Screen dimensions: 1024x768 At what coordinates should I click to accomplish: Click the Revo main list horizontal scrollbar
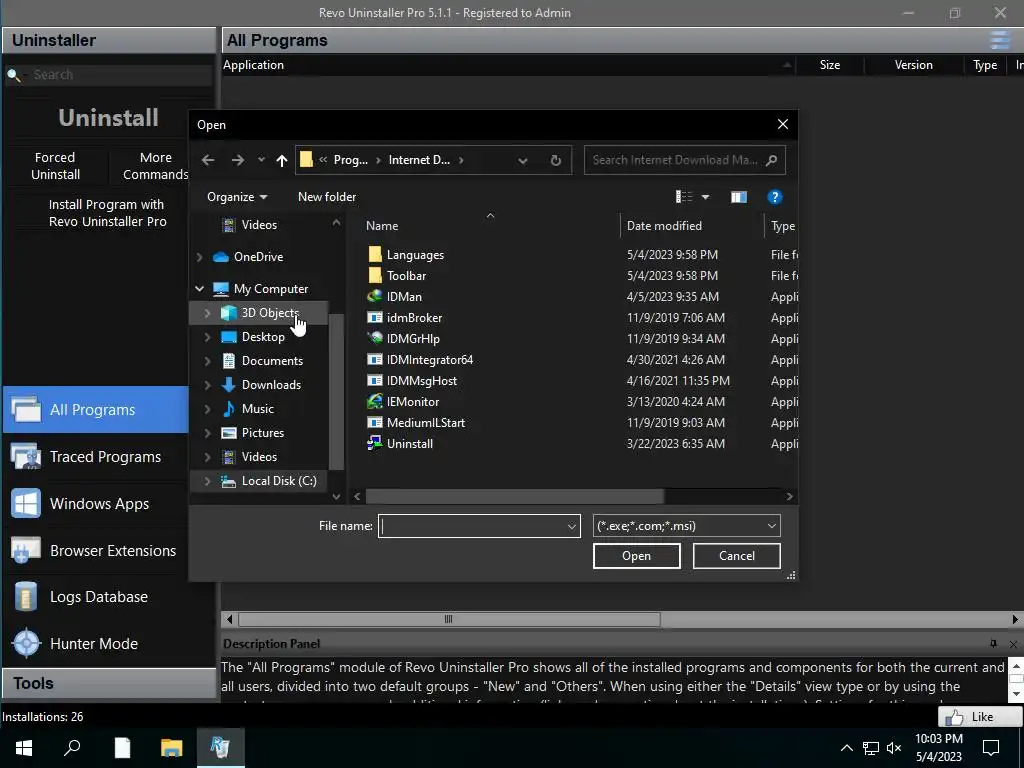[x=449, y=619]
